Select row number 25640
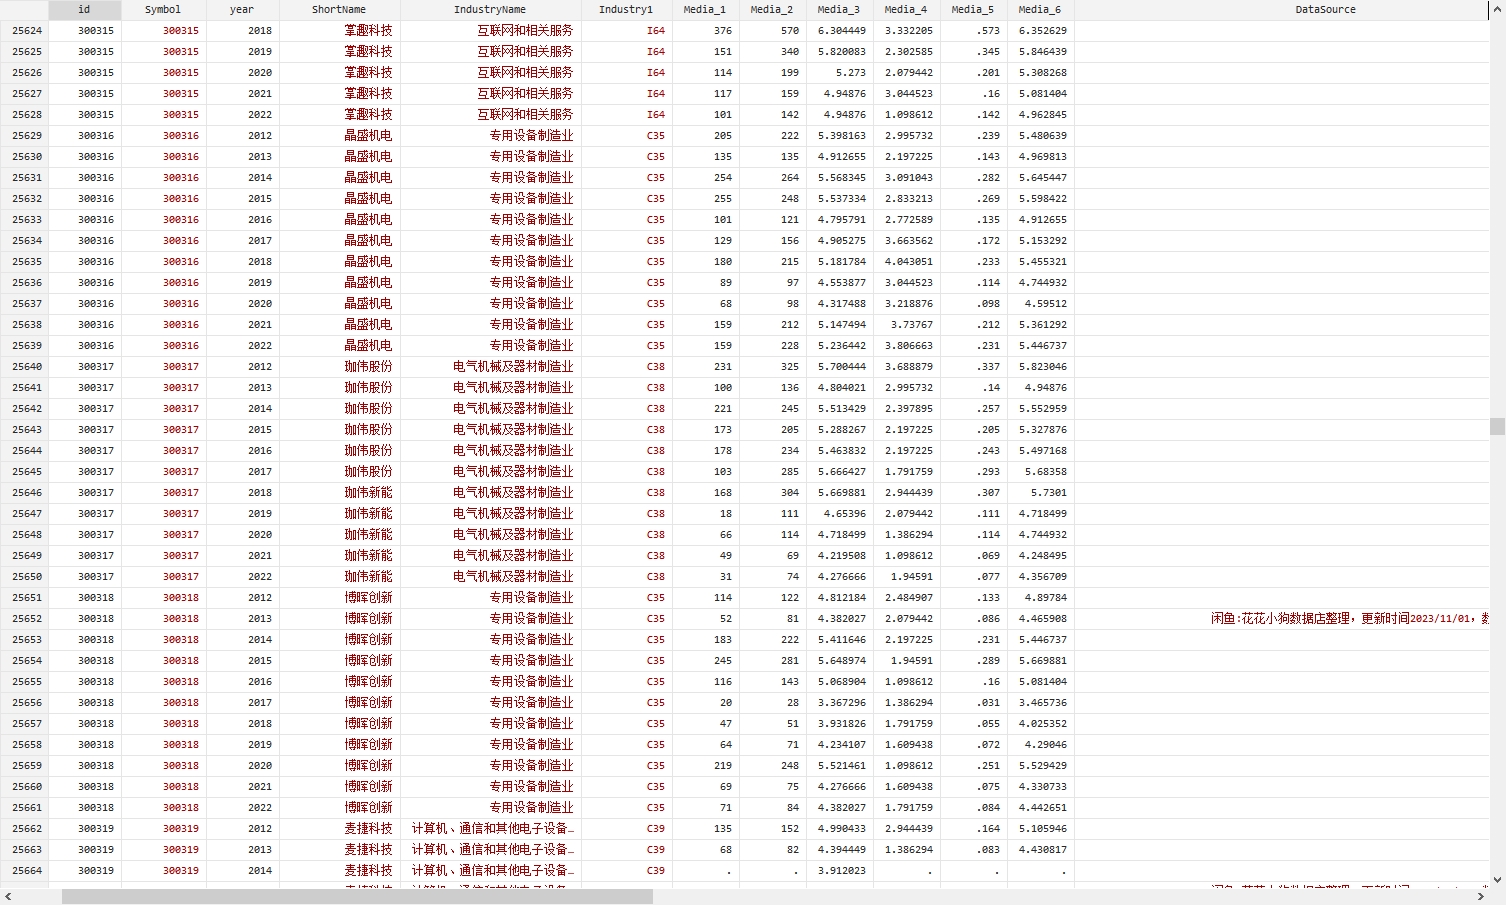This screenshot has width=1506, height=905. tap(27, 367)
